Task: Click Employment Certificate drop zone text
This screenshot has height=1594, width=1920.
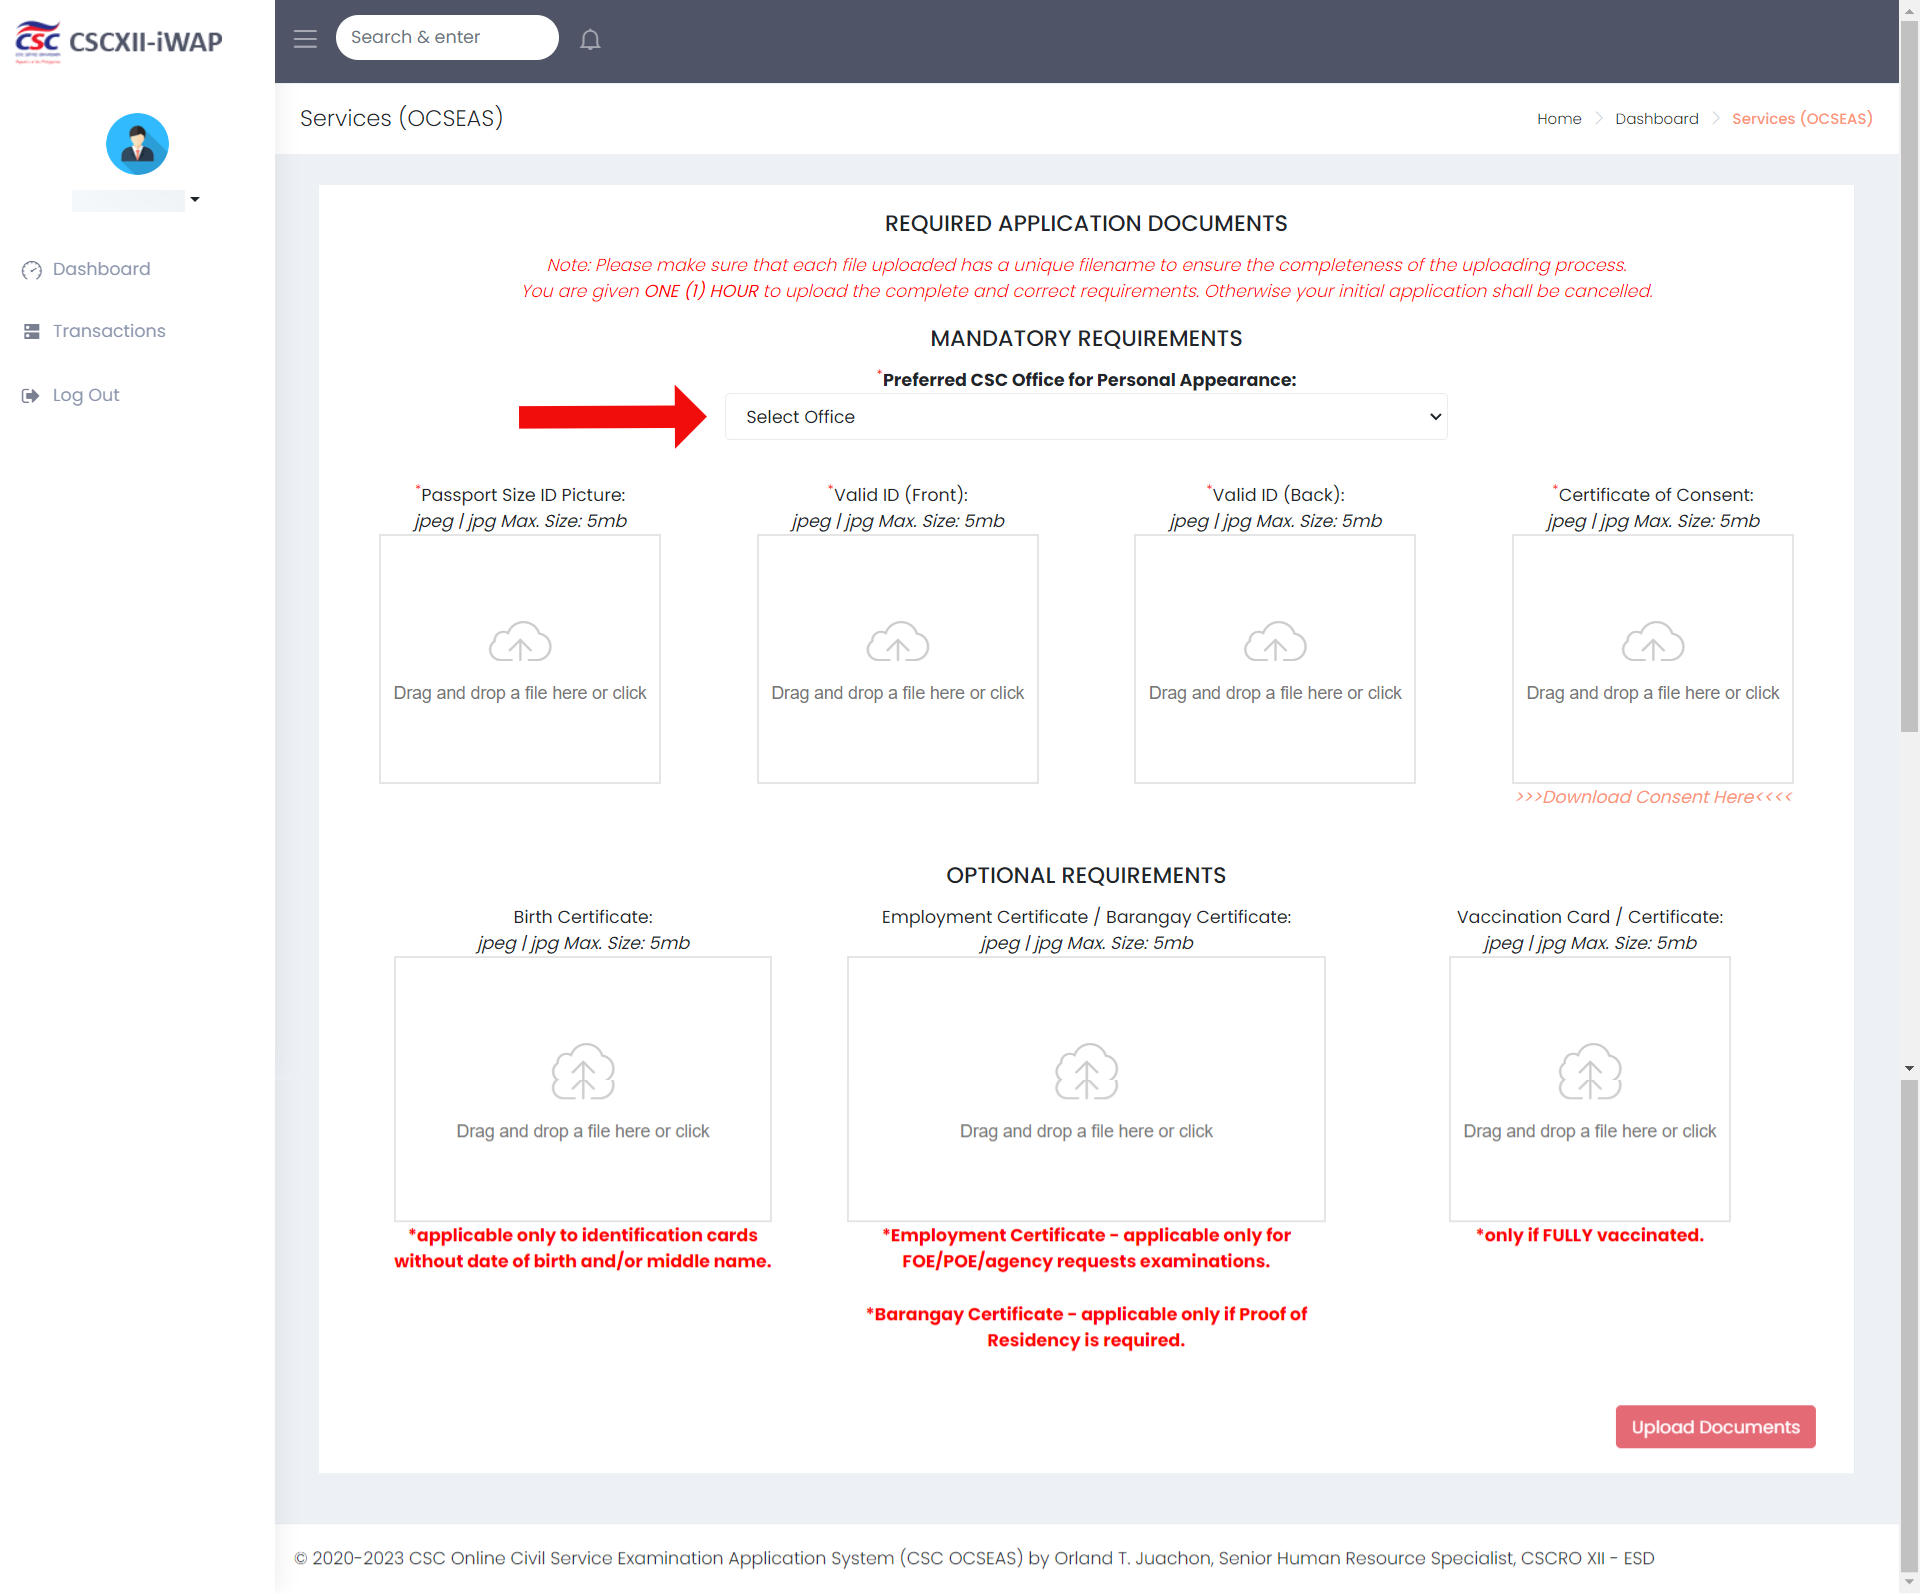Action: pyautogui.click(x=1086, y=1131)
